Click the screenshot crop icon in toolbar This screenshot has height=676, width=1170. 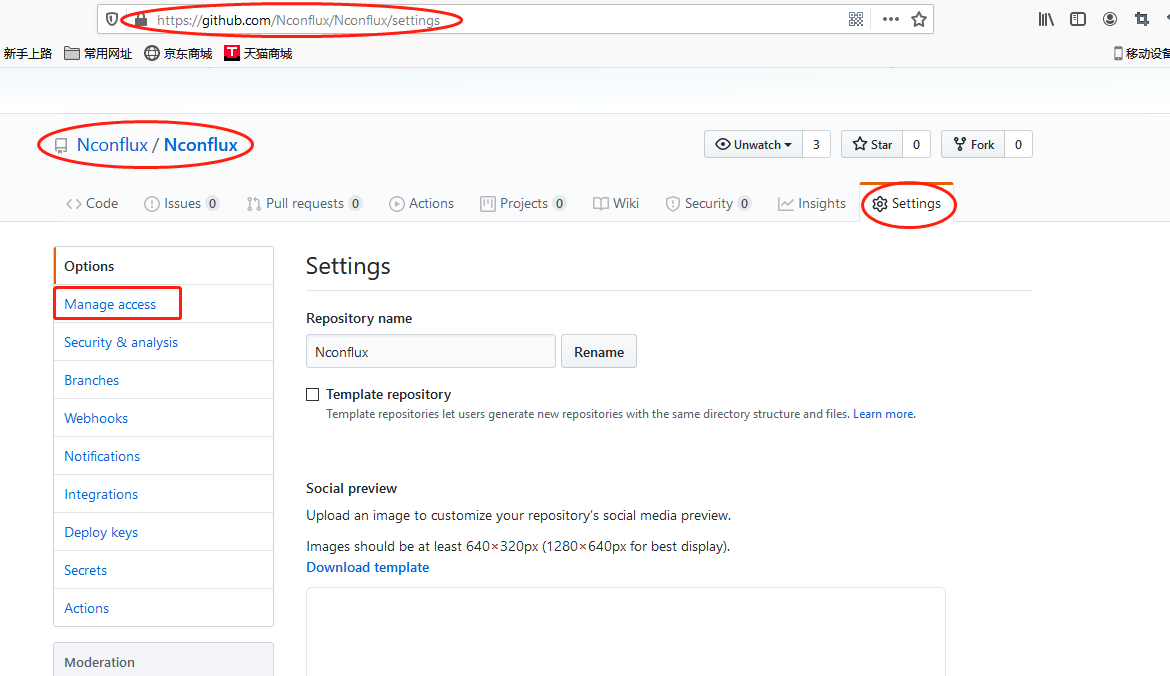point(1142,19)
